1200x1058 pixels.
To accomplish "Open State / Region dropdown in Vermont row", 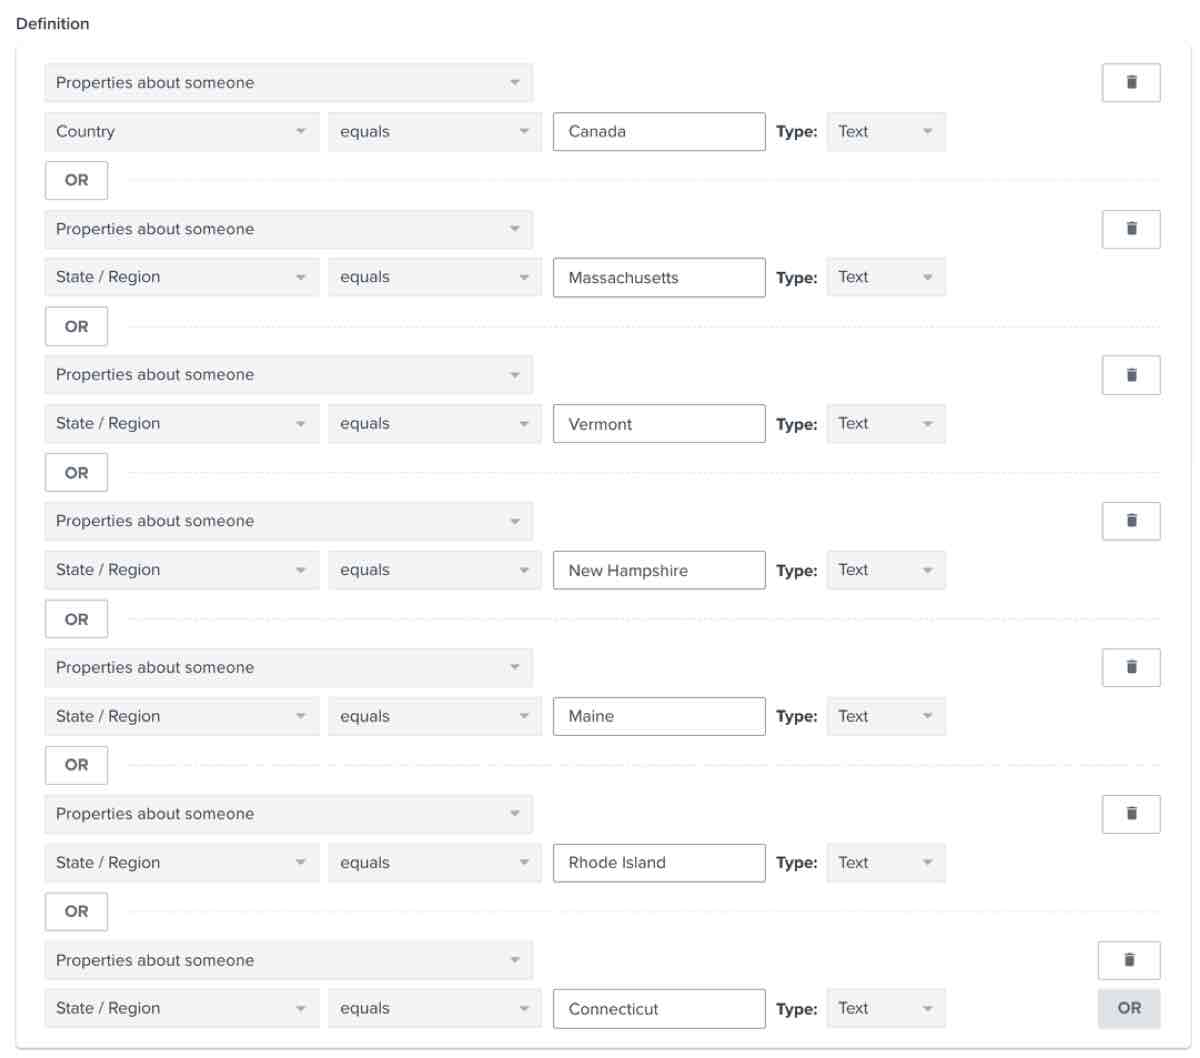I will pyautogui.click(x=181, y=424).
